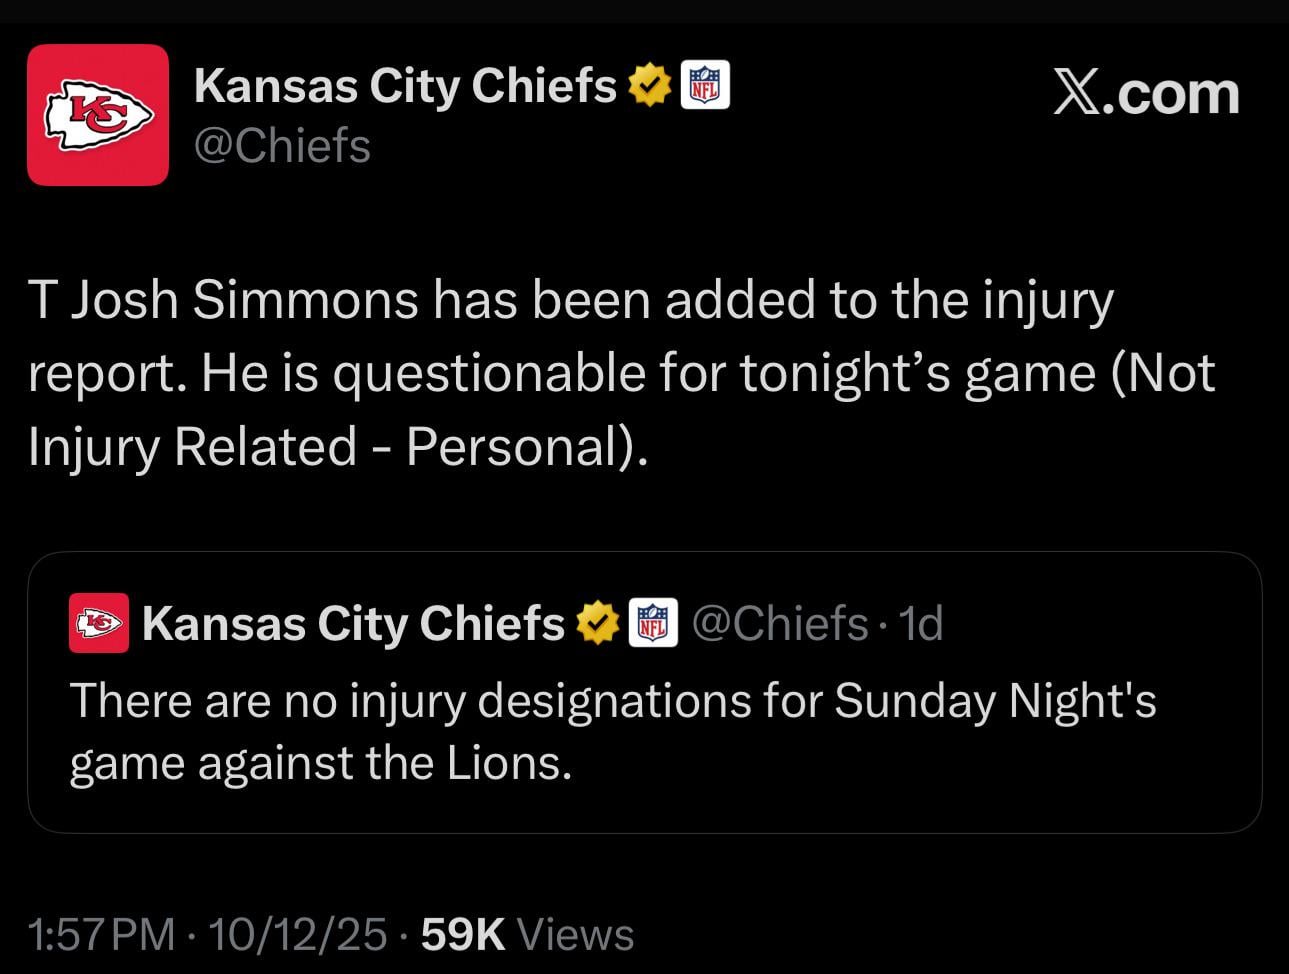Click the 1d timestamp on quoted tweet

(921, 622)
